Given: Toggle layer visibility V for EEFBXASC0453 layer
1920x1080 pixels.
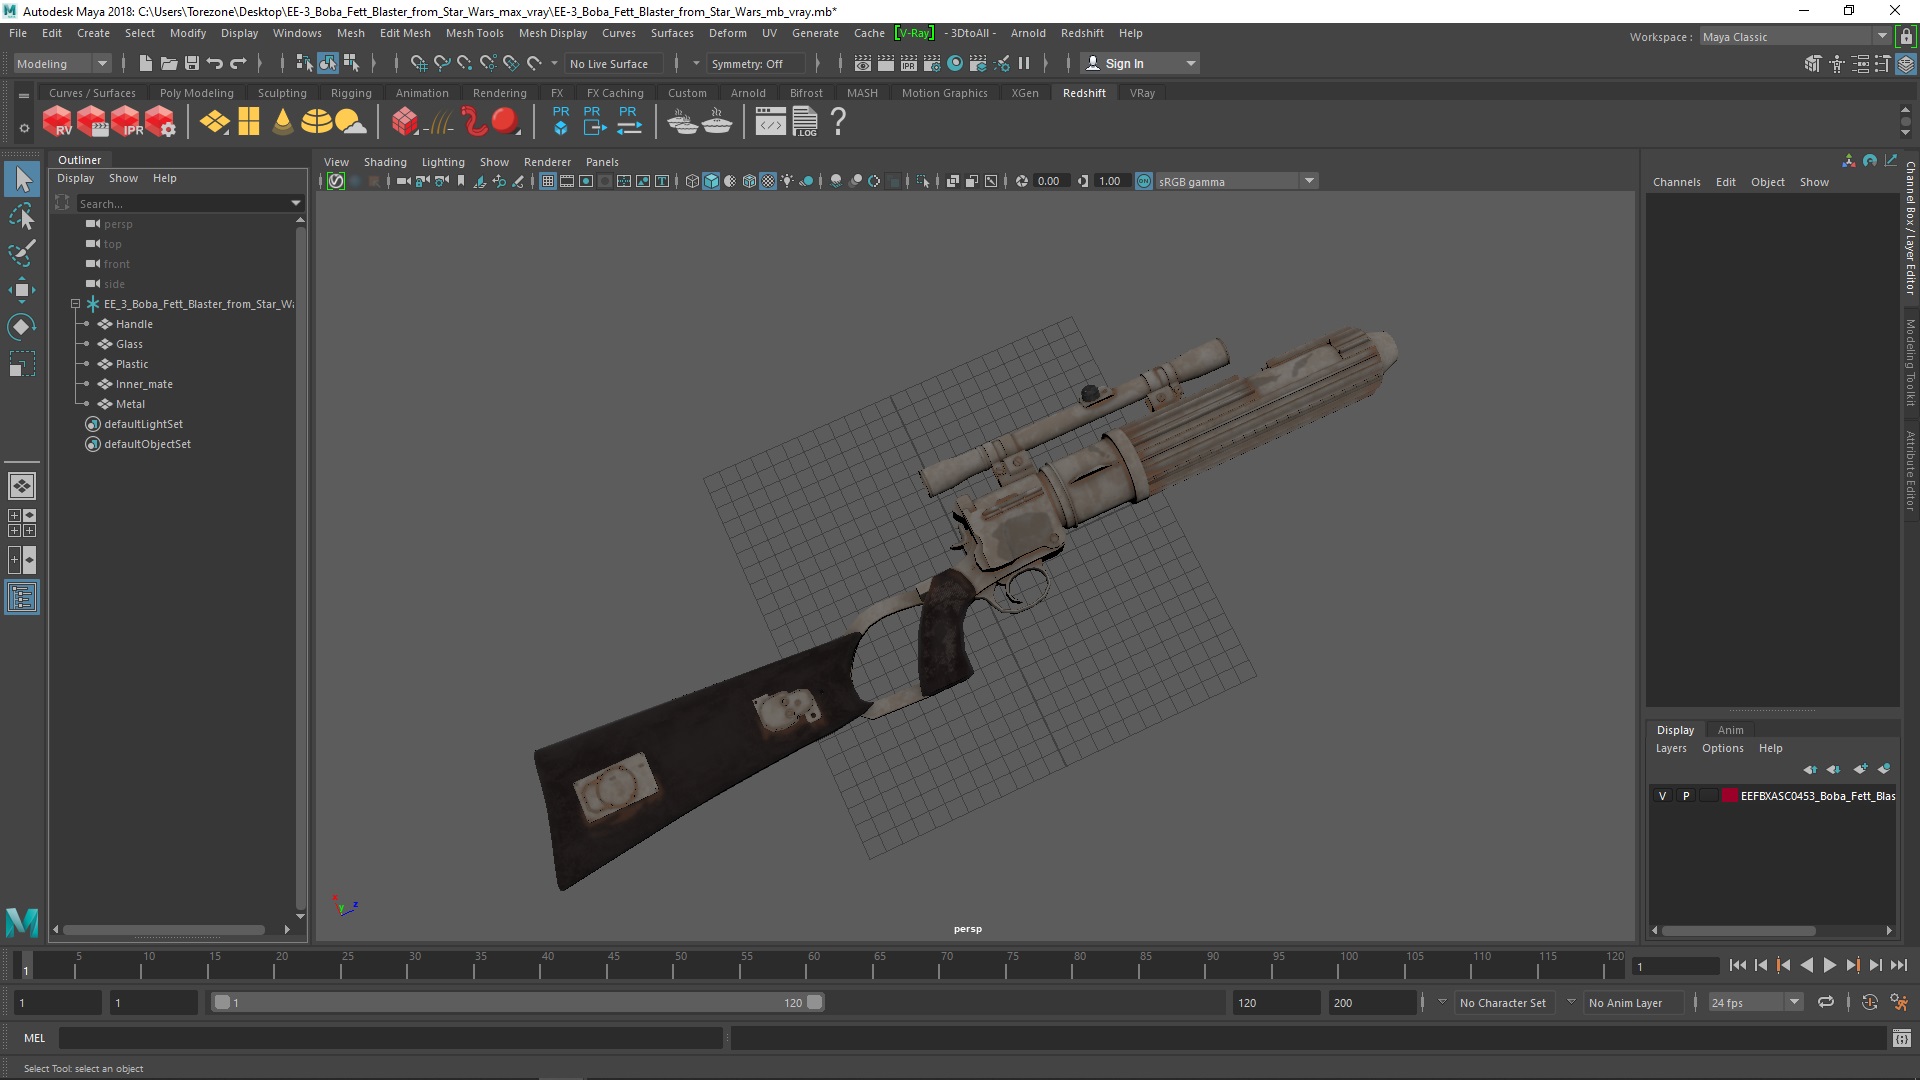Looking at the screenshot, I should 1663,796.
